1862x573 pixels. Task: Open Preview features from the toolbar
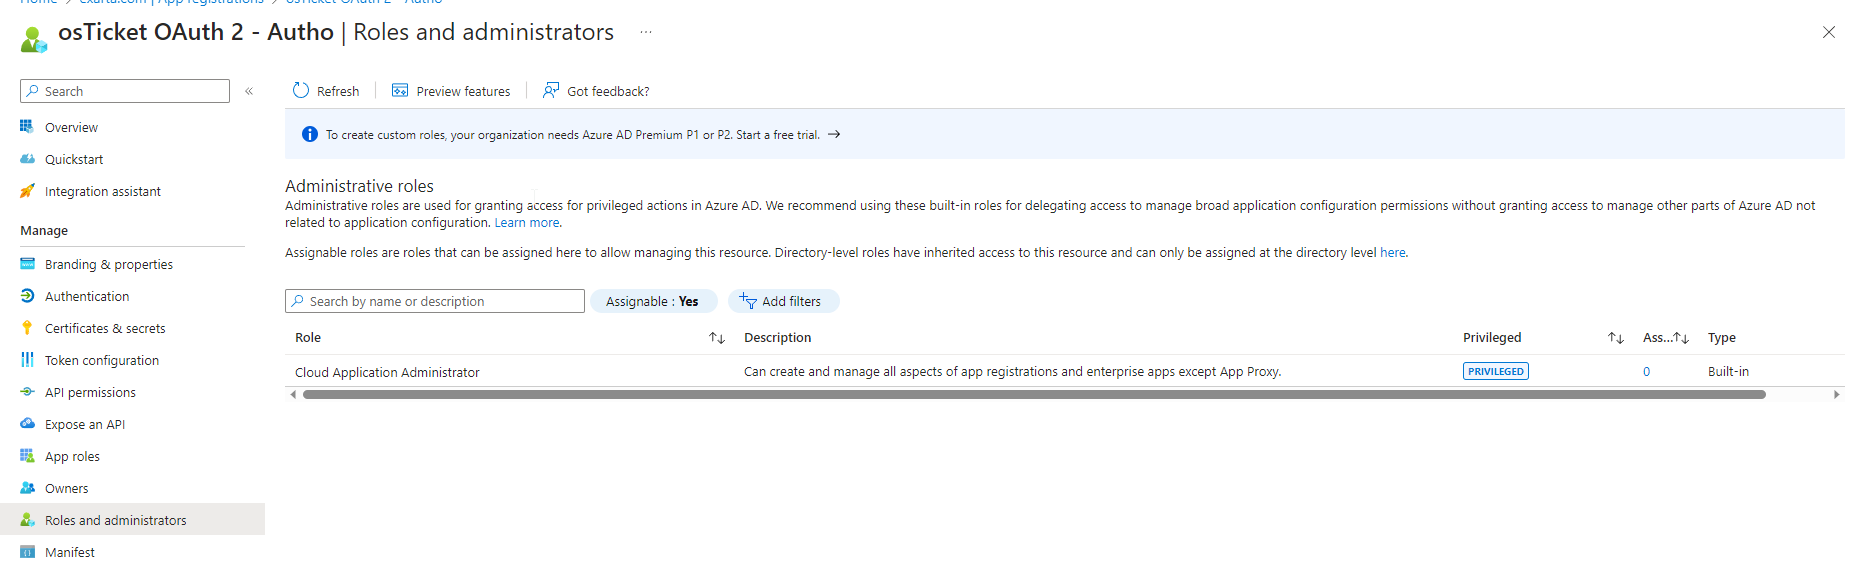(x=451, y=91)
